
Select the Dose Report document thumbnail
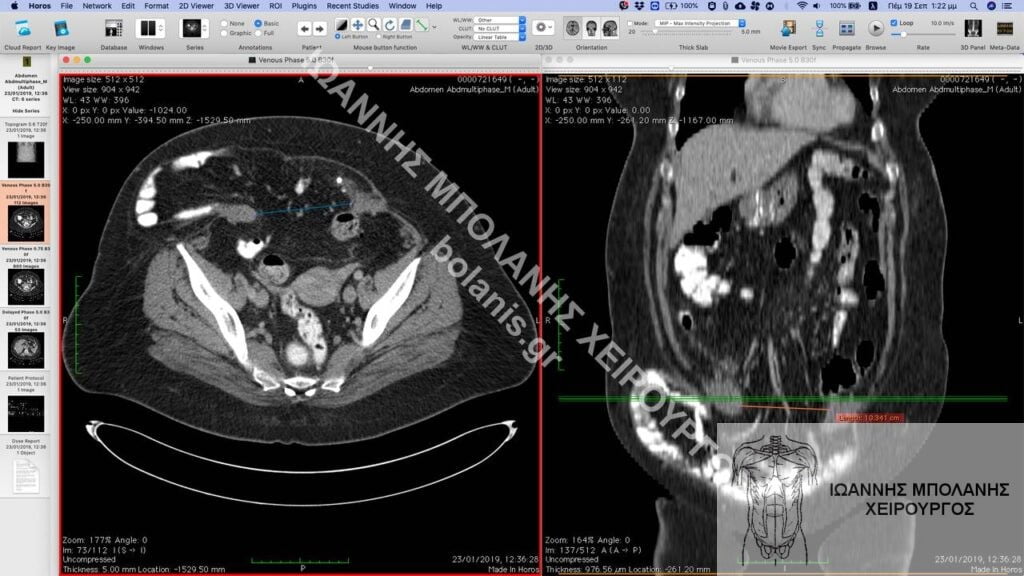[26, 476]
